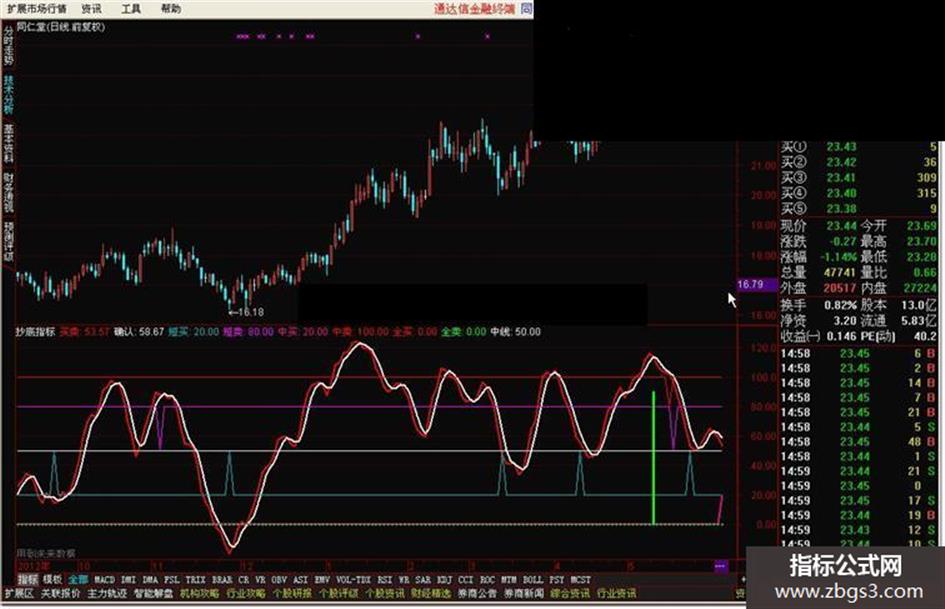Switch indicator to KDJ
This screenshot has width=945, height=609.
444,579
